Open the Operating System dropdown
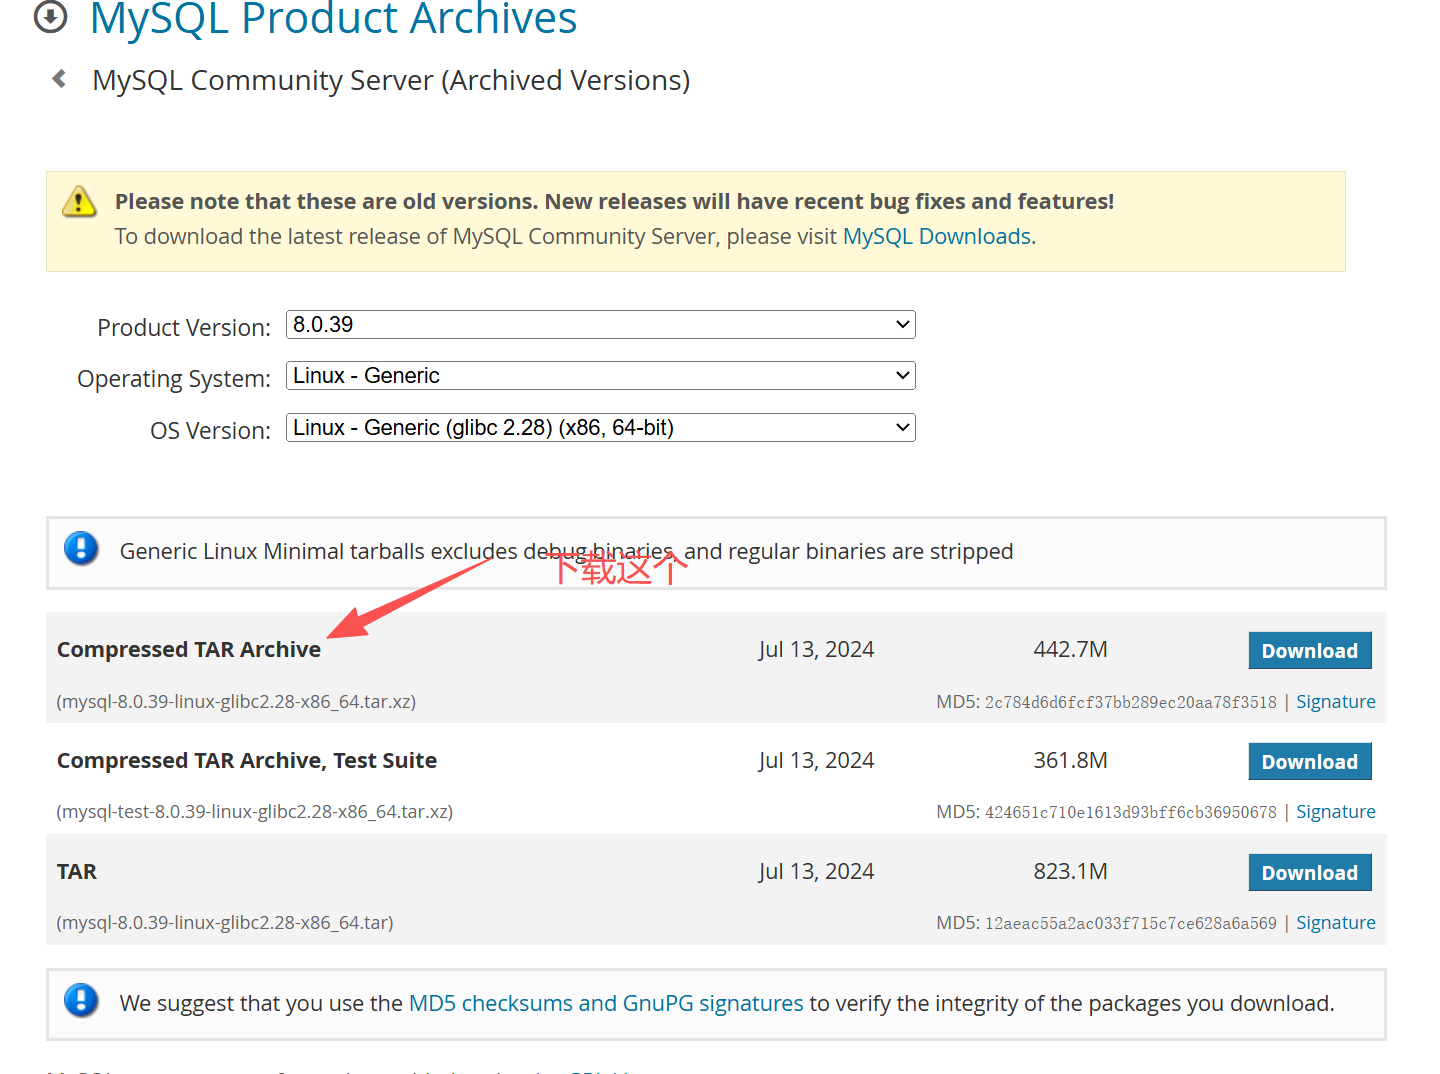This screenshot has width=1440, height=1074. click(601, 376)
